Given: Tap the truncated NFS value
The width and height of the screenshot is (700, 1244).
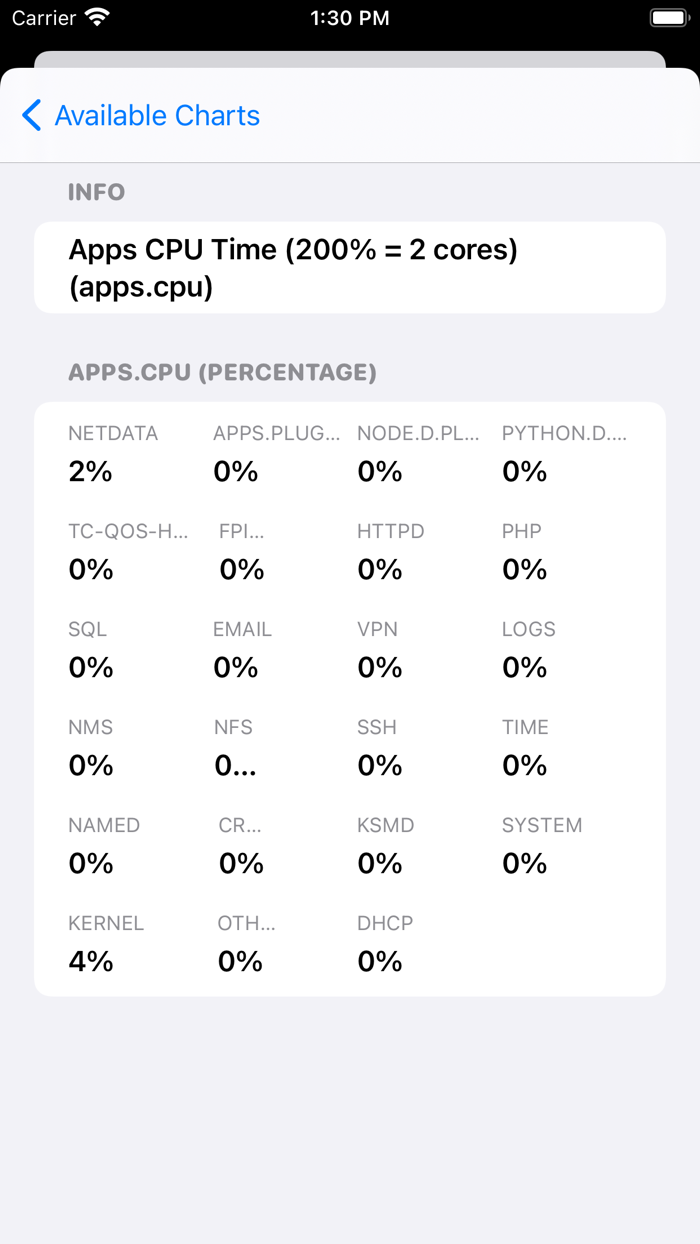Looking at the screenshot, I should pyautogui.click(x=235, y=766).
